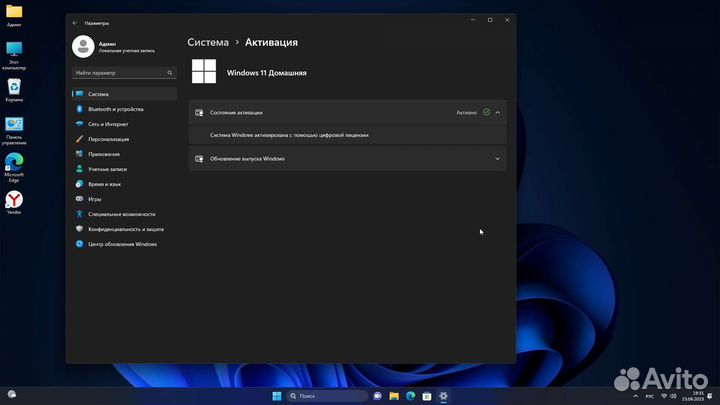Show hidden system tray icons
Screen dimensions: 720x405
636,396
